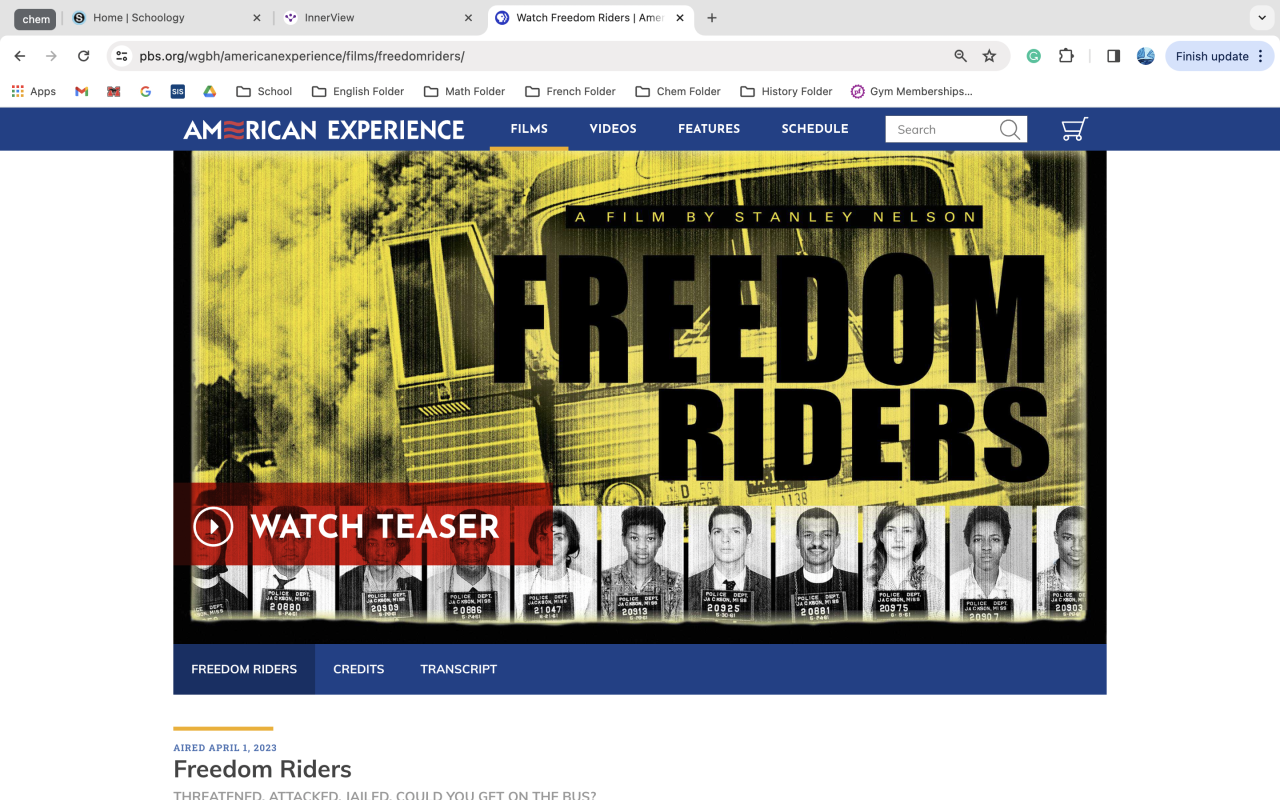Select the TRANSCRIPT sub-tab

click(458, 669)
